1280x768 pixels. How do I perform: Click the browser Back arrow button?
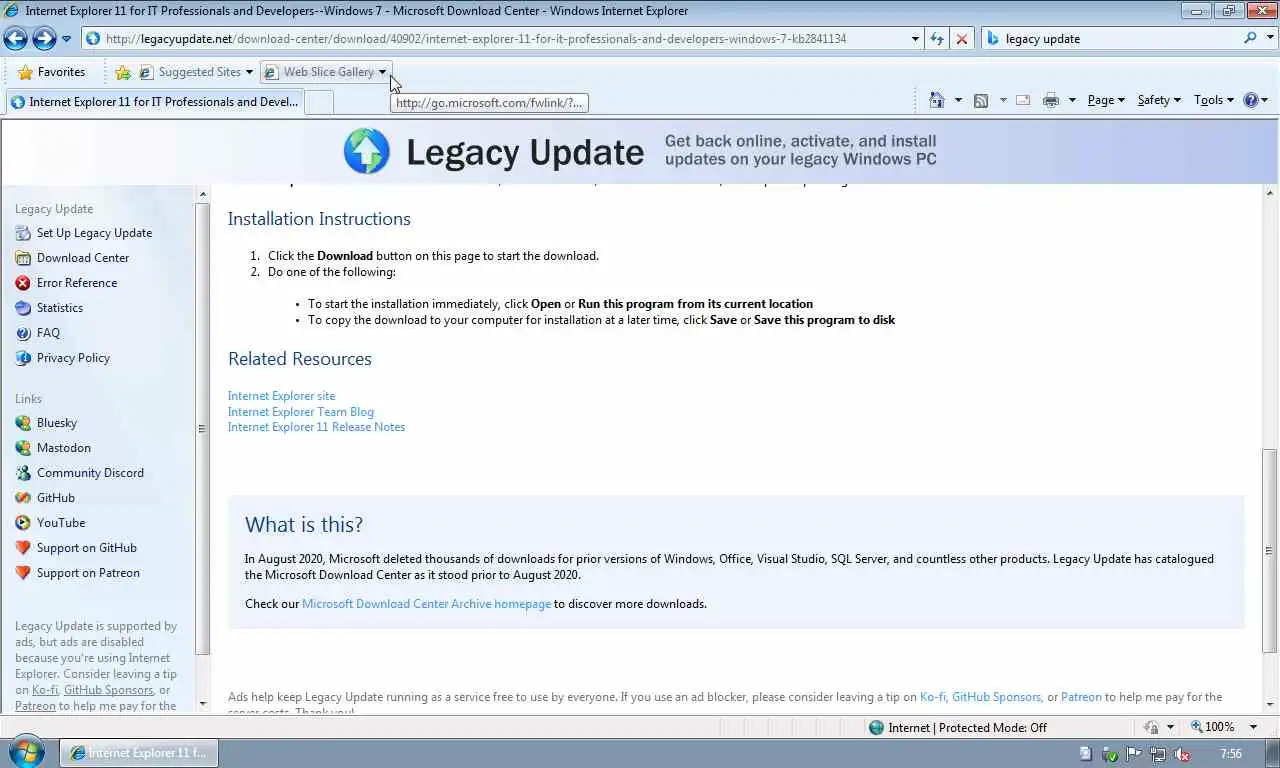coord(16,38)
